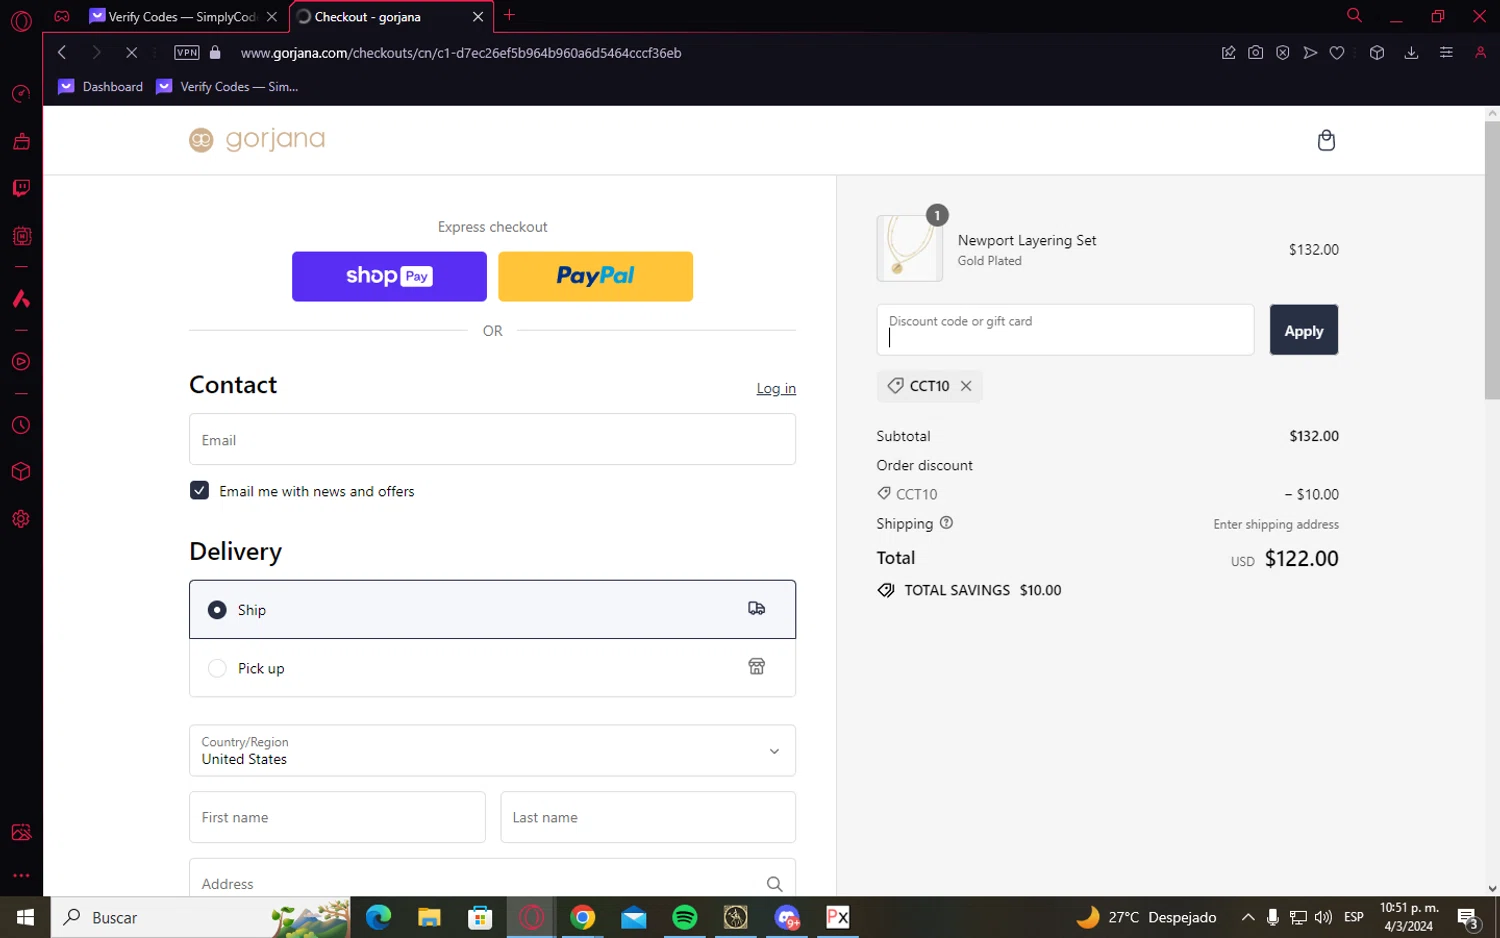Screen dimensions: 1500x938
Task: Click the Ship delivery truck icon
Action: pos(757,608)
